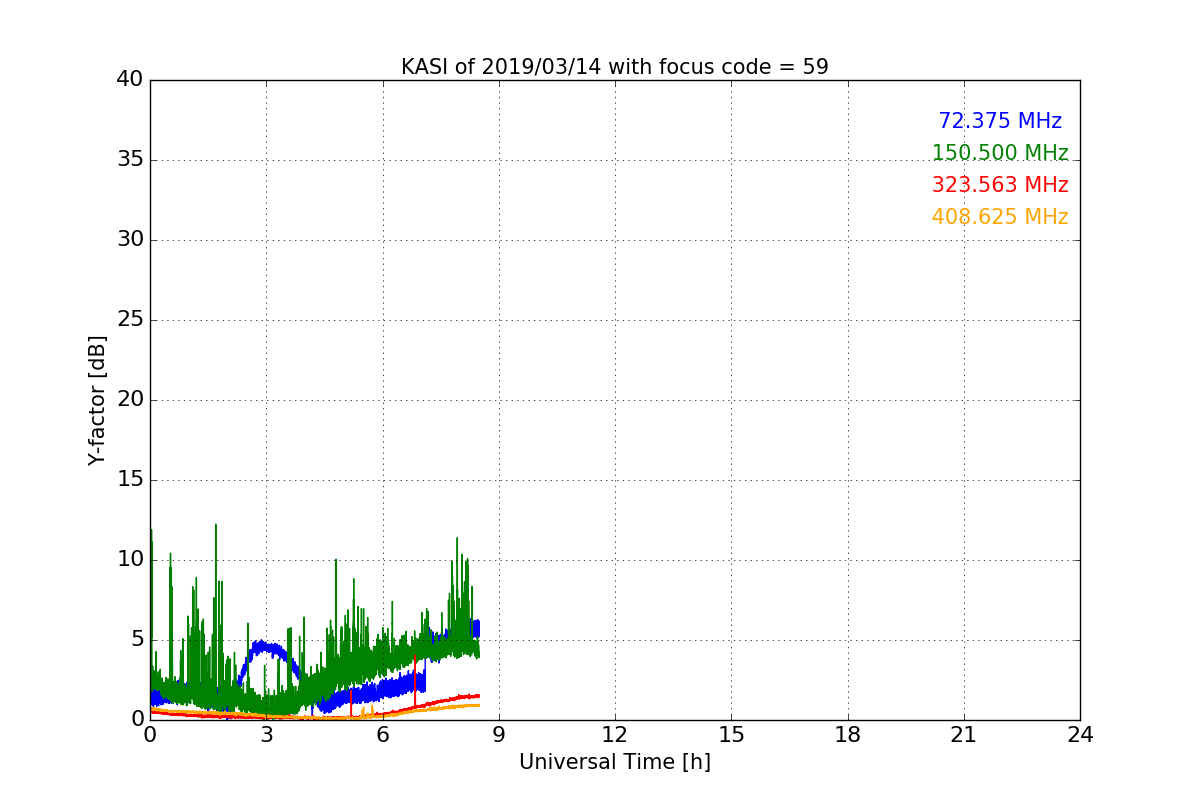Select the orange 408.625 MHz legend label

pyautogui.click(x=1000, y=217)
